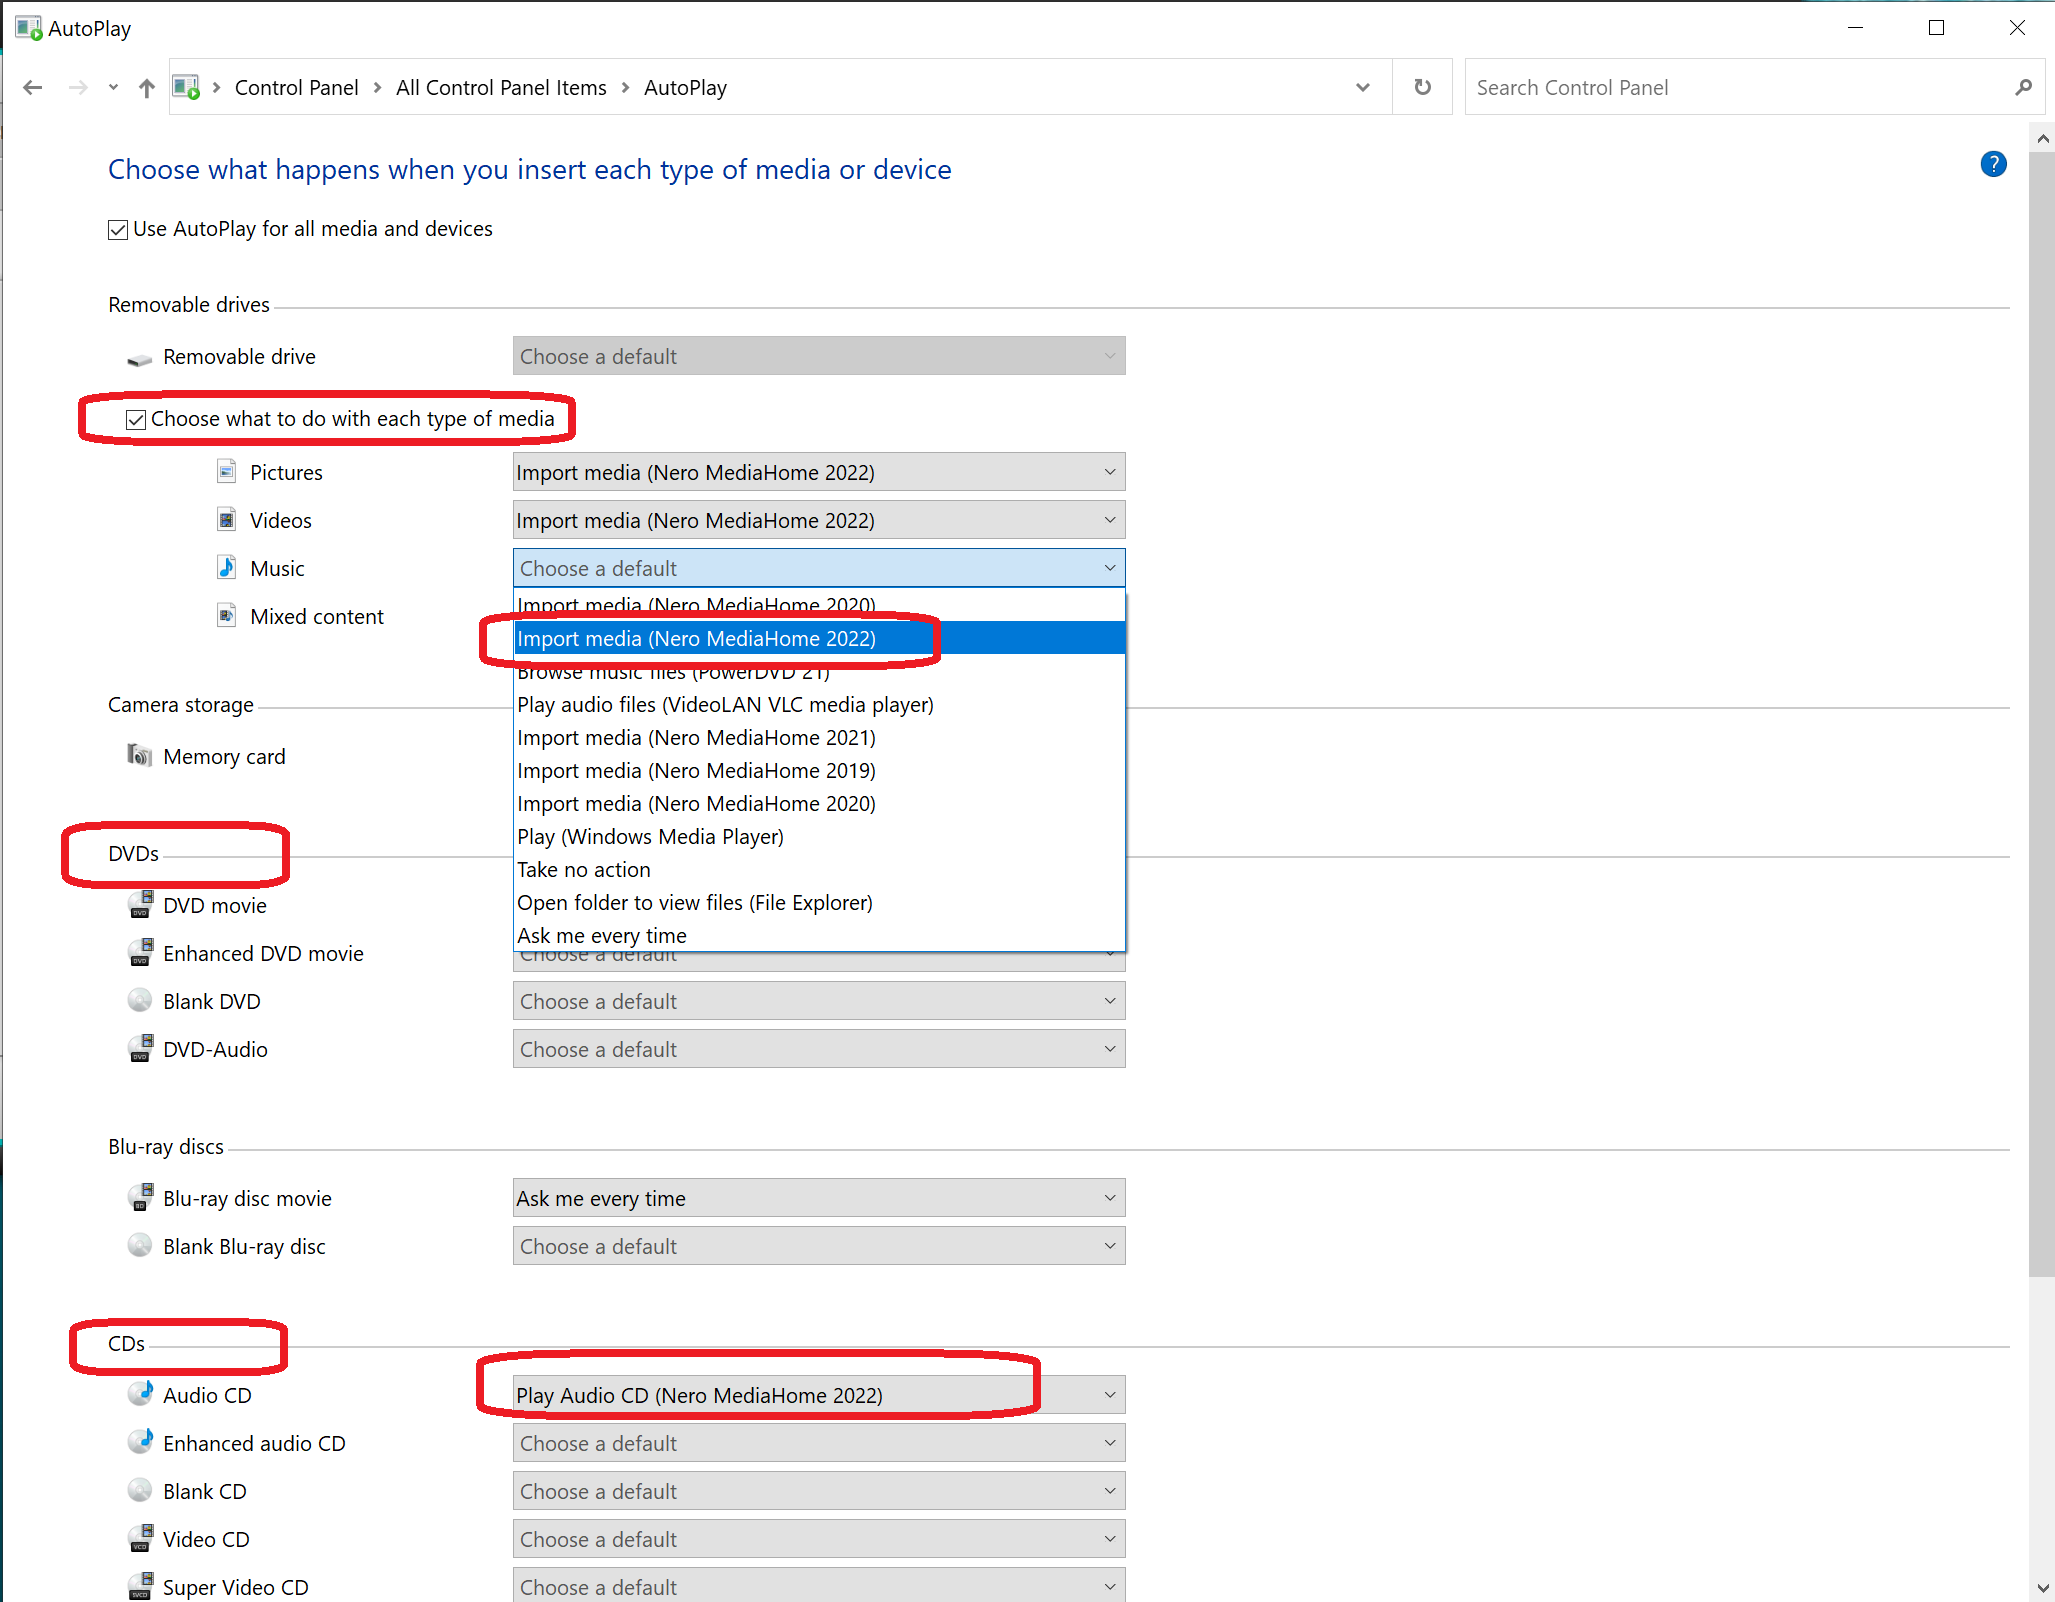Click the Blu-ray disc movie icon

141,1198
